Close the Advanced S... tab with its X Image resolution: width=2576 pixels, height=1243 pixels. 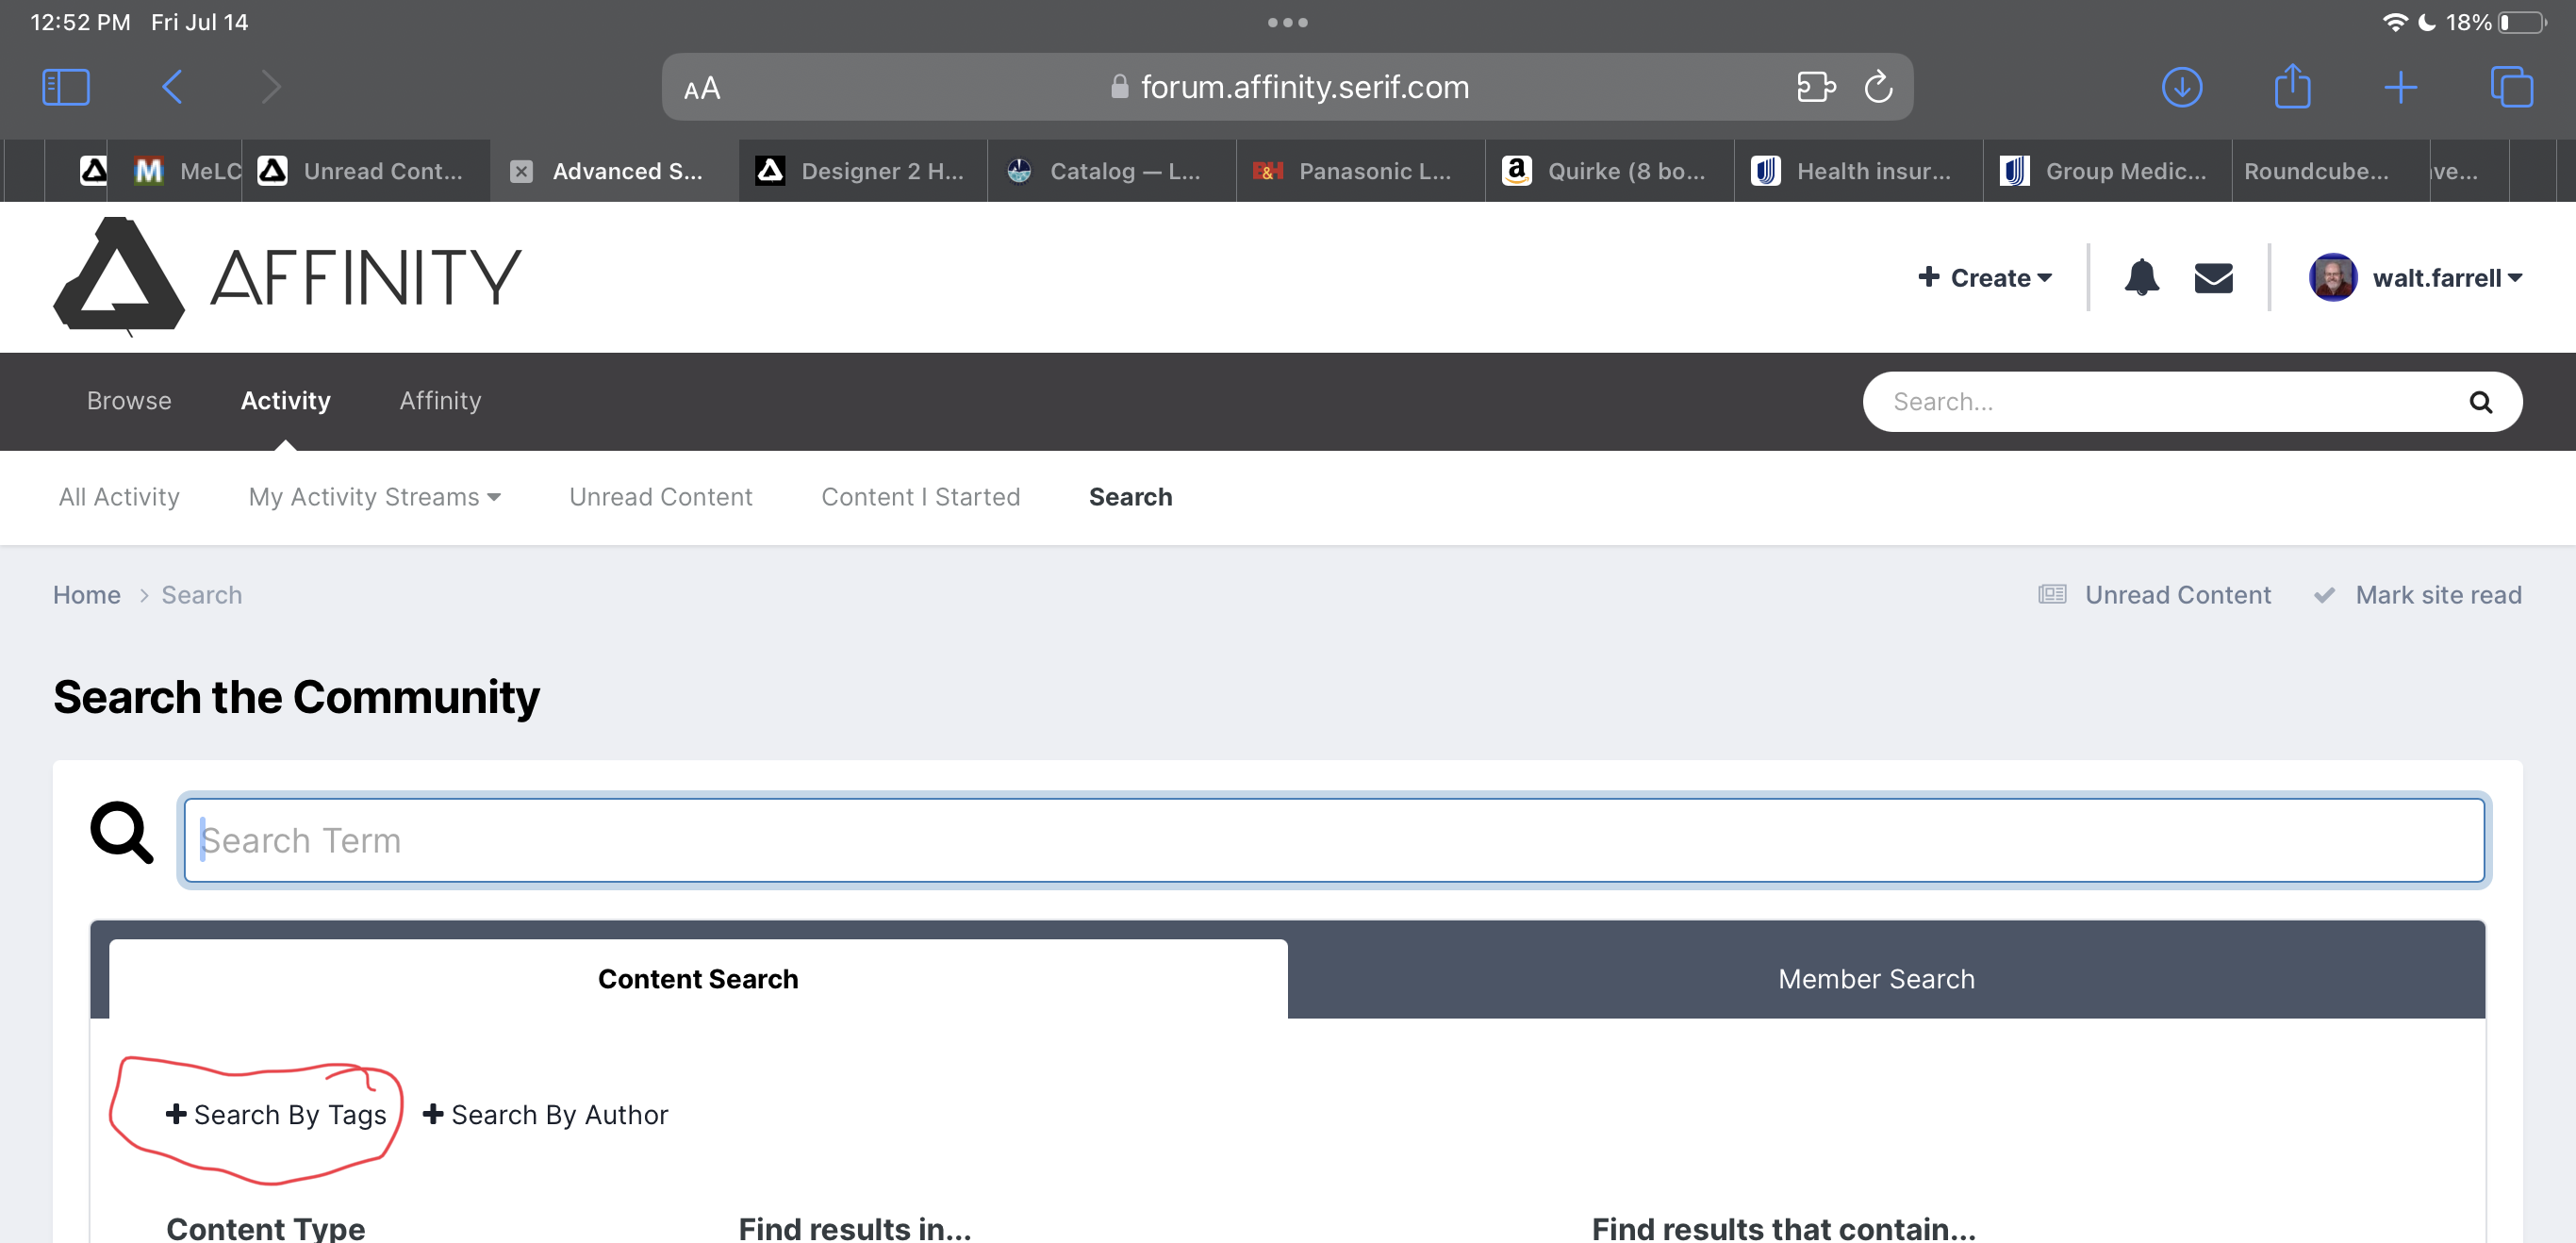[521, 171]
